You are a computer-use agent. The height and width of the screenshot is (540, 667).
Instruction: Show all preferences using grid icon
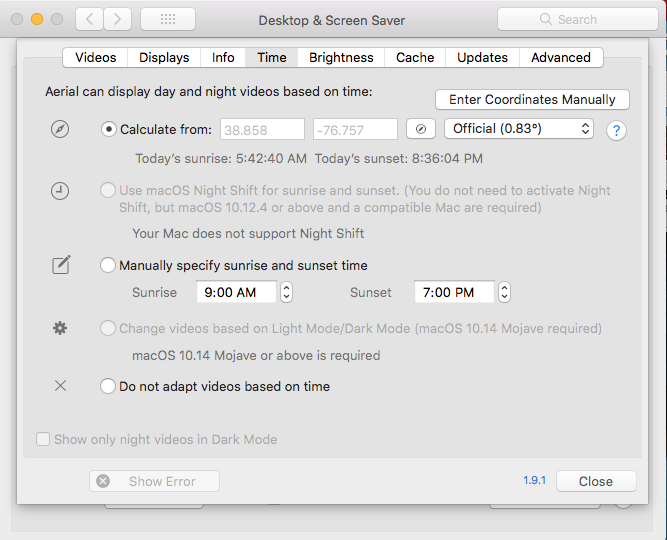pos(168,19)
